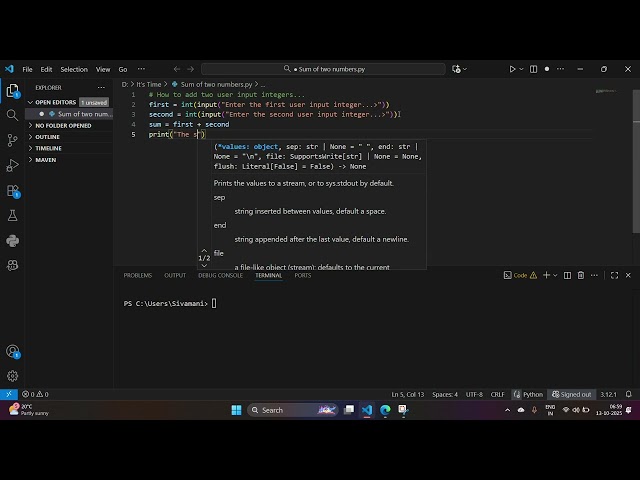Change file encoding UTF-8
The width and height of the screenshot is (640, 480).
[x=474, y=394]
